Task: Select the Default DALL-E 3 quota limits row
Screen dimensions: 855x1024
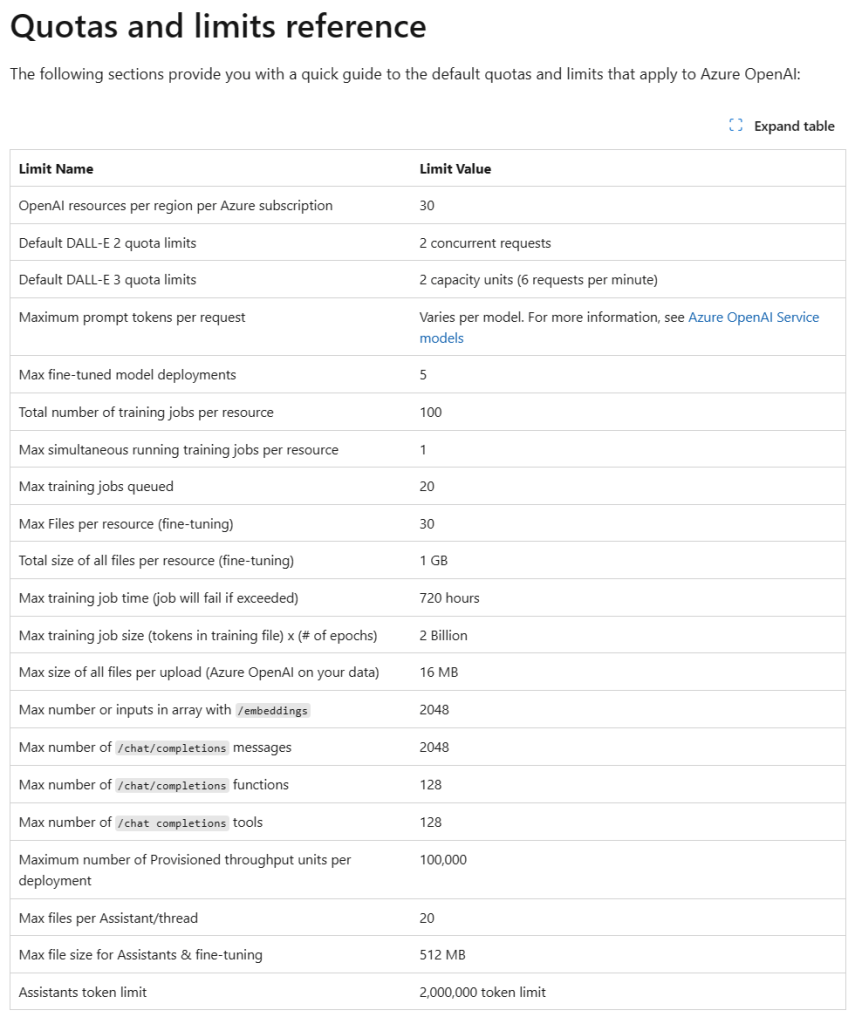Action: 107,280
